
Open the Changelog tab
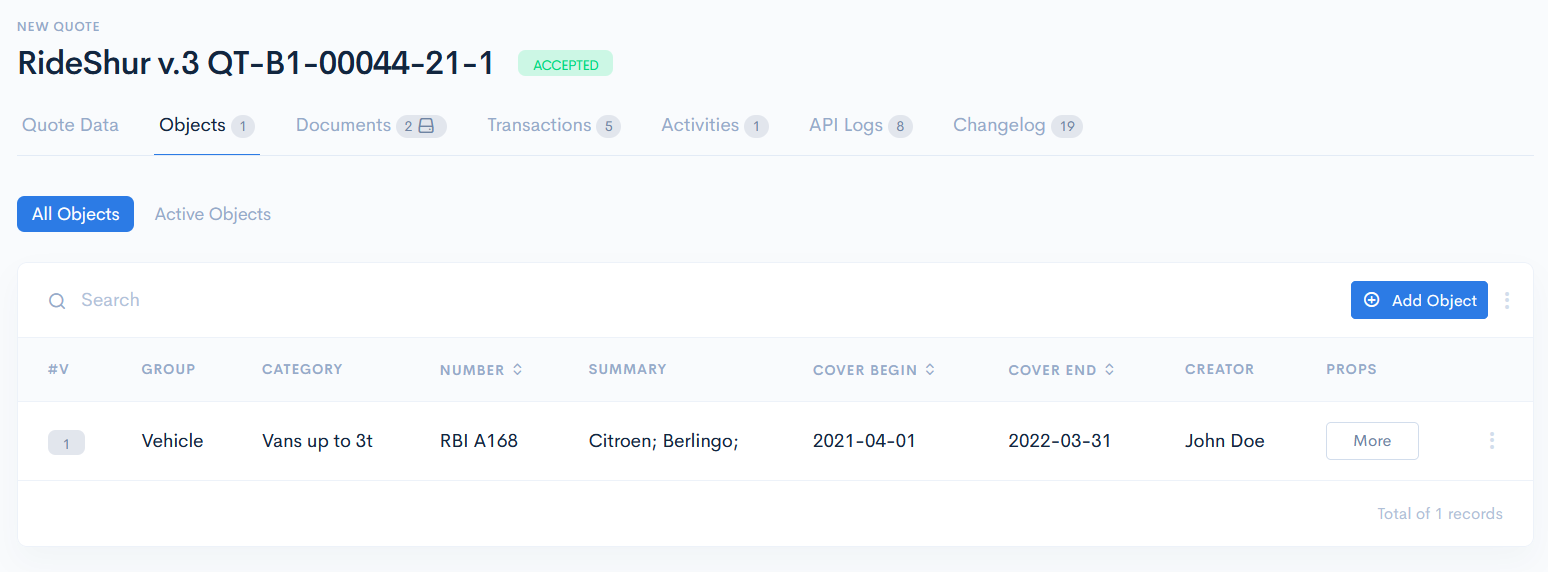tap(999, 125)
